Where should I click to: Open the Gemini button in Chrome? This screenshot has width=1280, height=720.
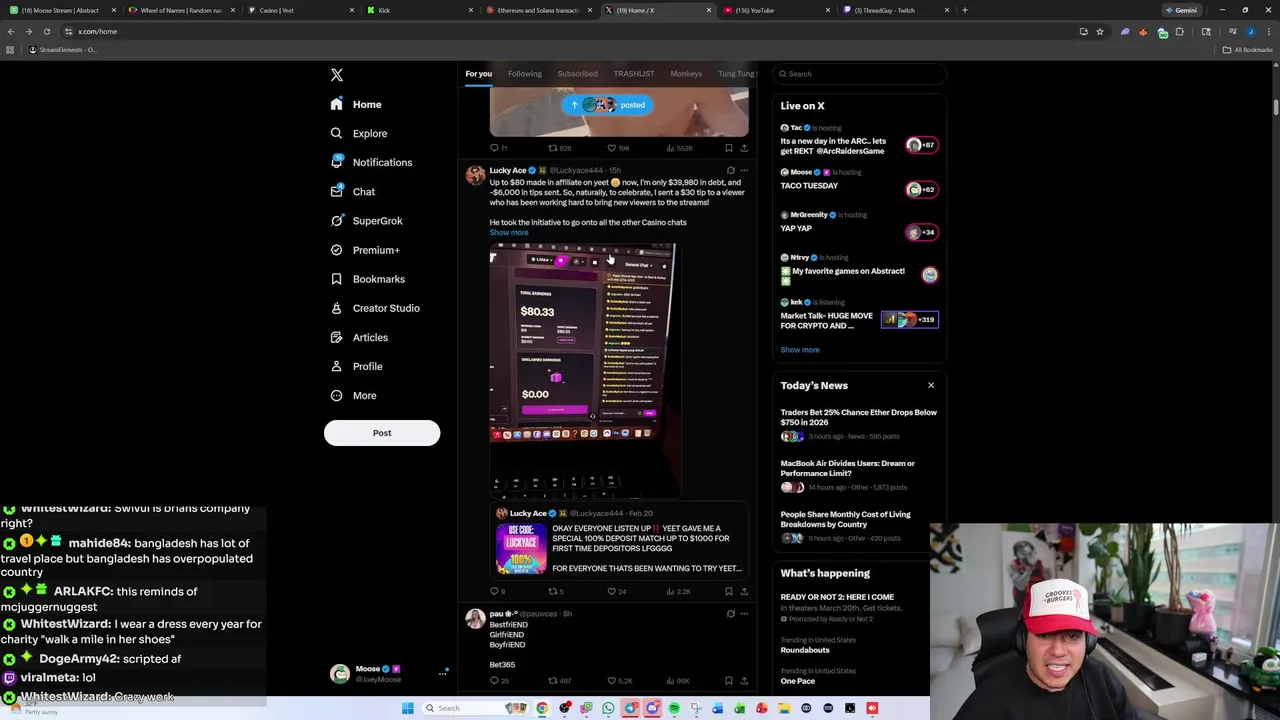1182,10
